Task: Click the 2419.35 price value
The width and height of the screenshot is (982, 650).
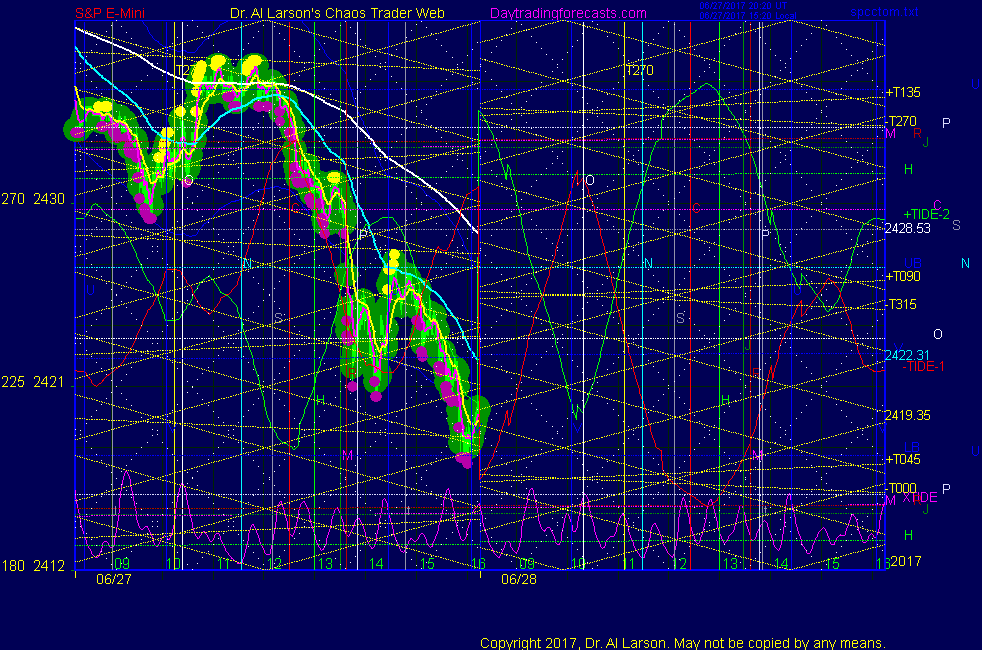Action: tap(907, 415)
